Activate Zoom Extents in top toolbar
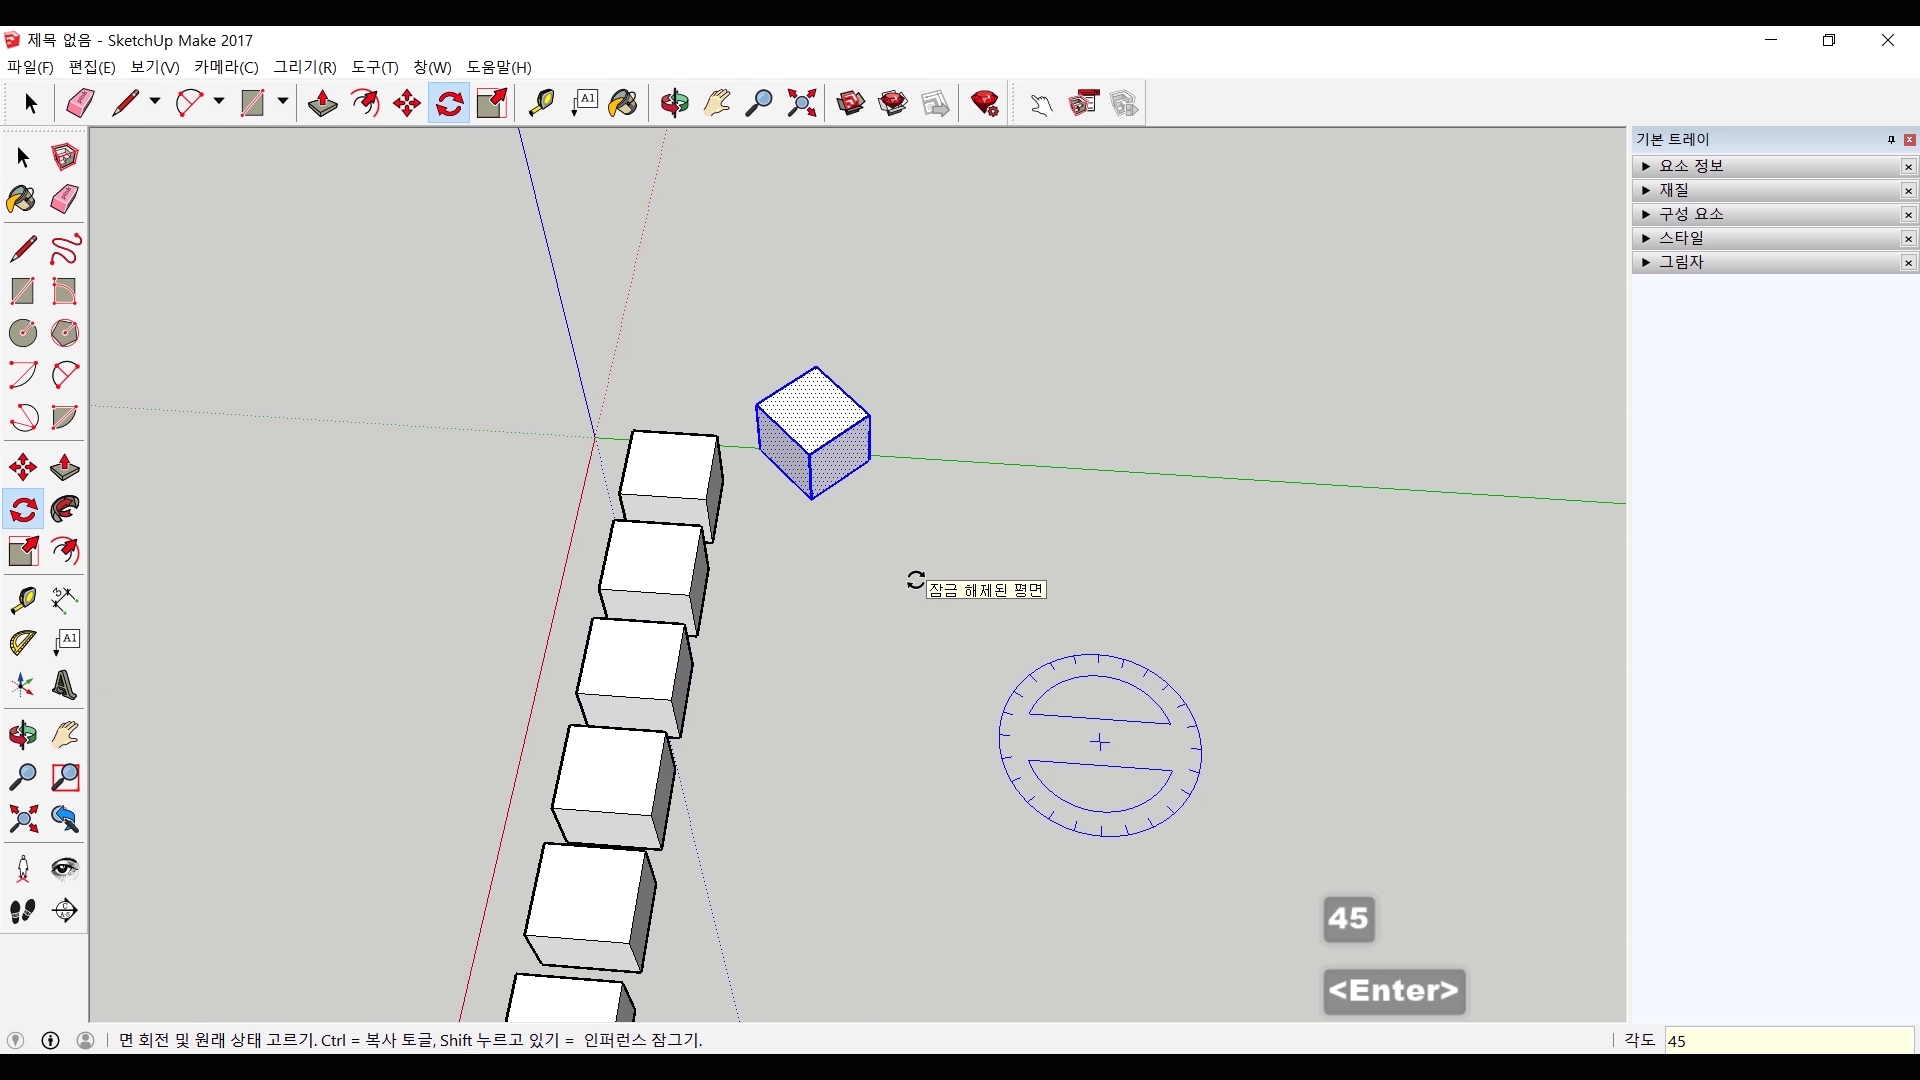The height and width of the screenshot is (1080, 1920). coord(802,103)
